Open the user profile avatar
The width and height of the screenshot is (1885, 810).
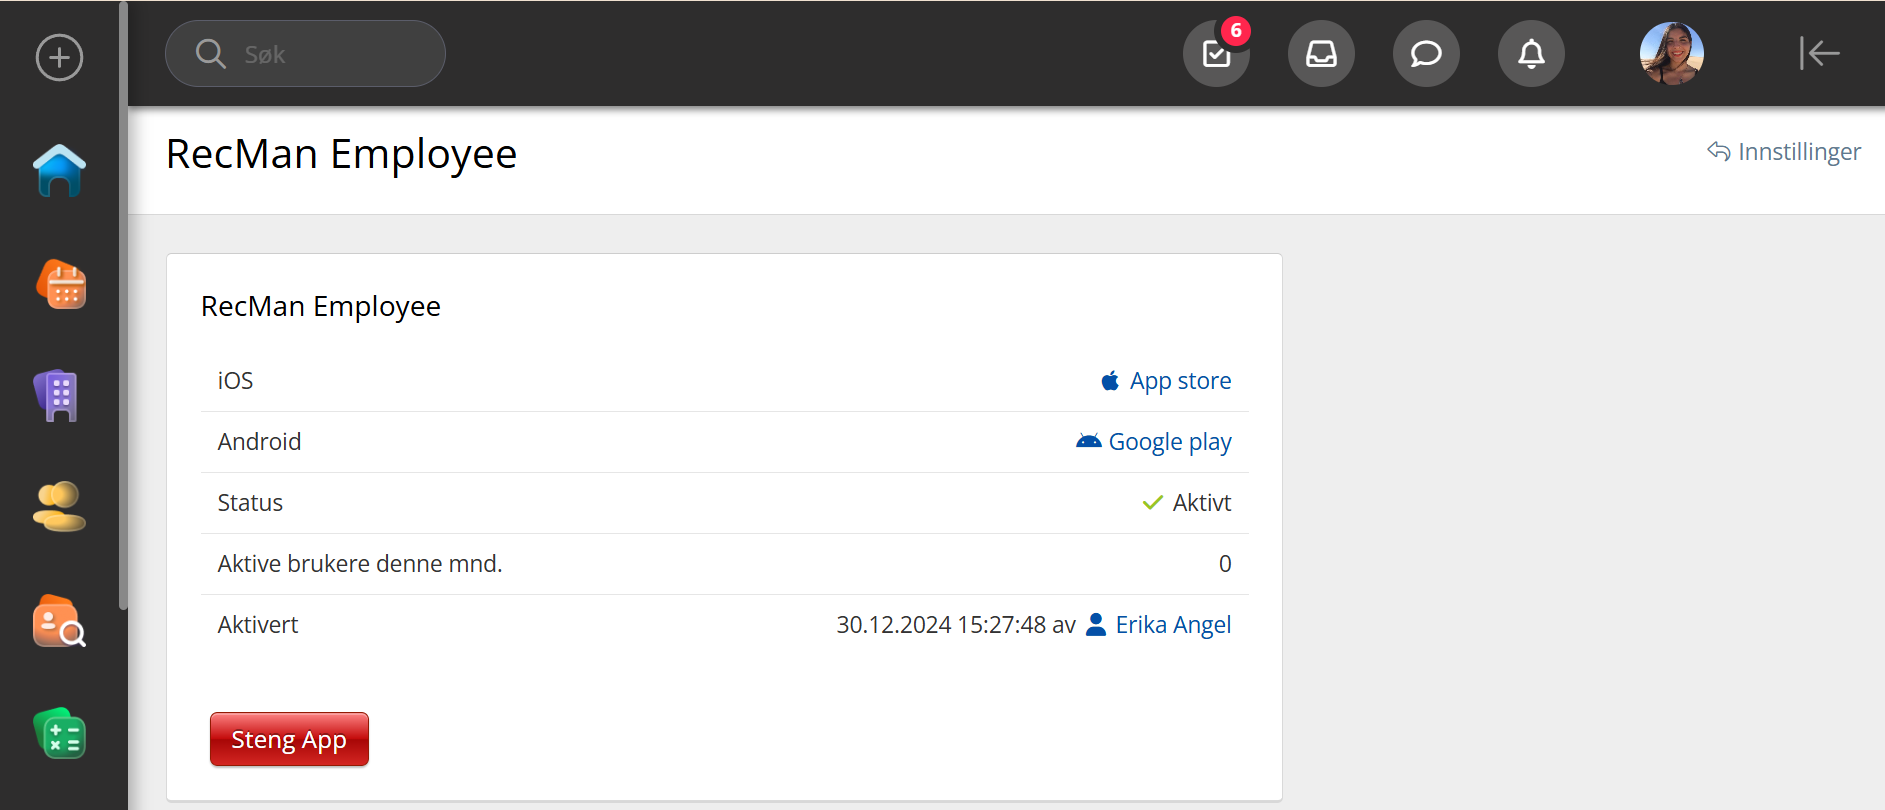(1671, 54)
